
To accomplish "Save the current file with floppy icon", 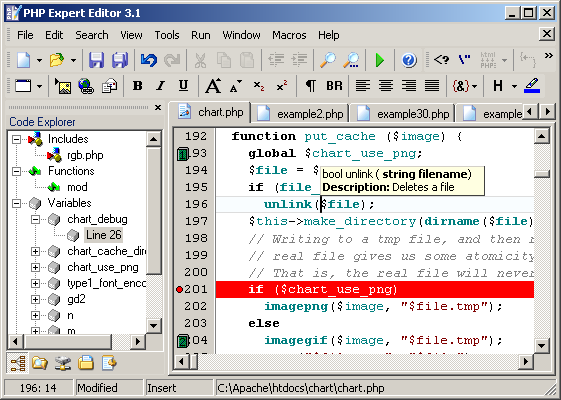I will coord(97,60).
